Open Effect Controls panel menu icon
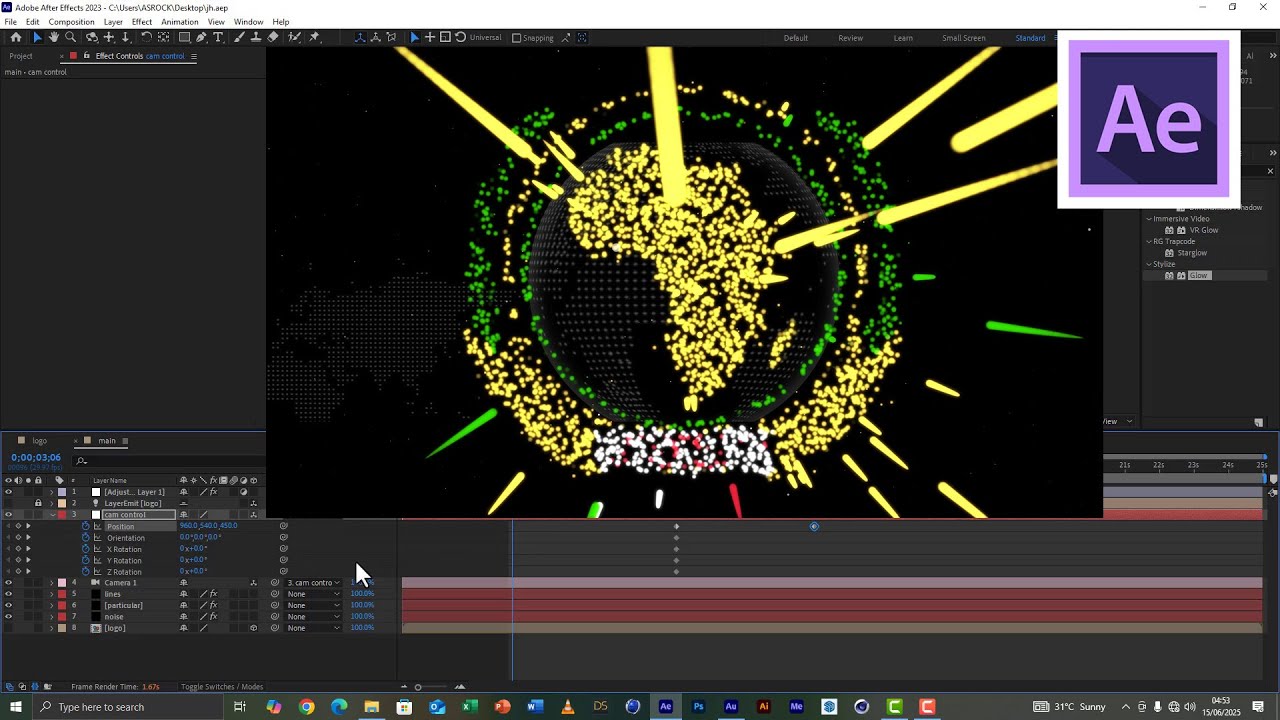 (x=193, y=56)
